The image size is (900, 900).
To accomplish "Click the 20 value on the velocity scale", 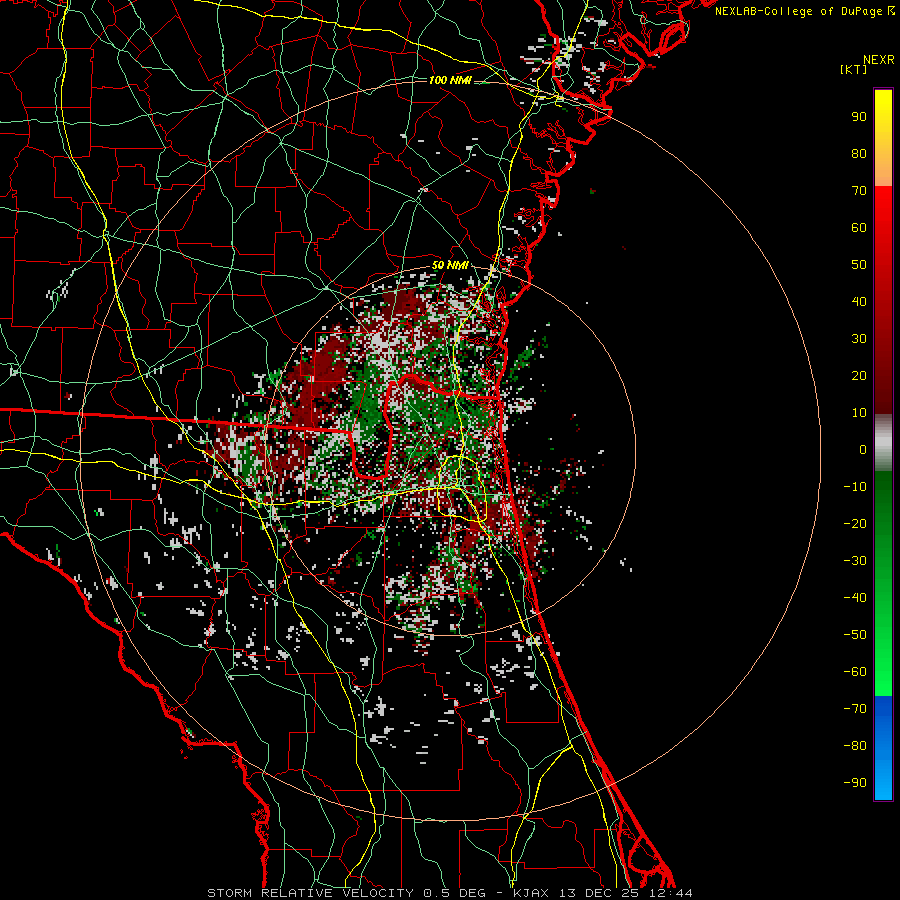I will point(859,376).
